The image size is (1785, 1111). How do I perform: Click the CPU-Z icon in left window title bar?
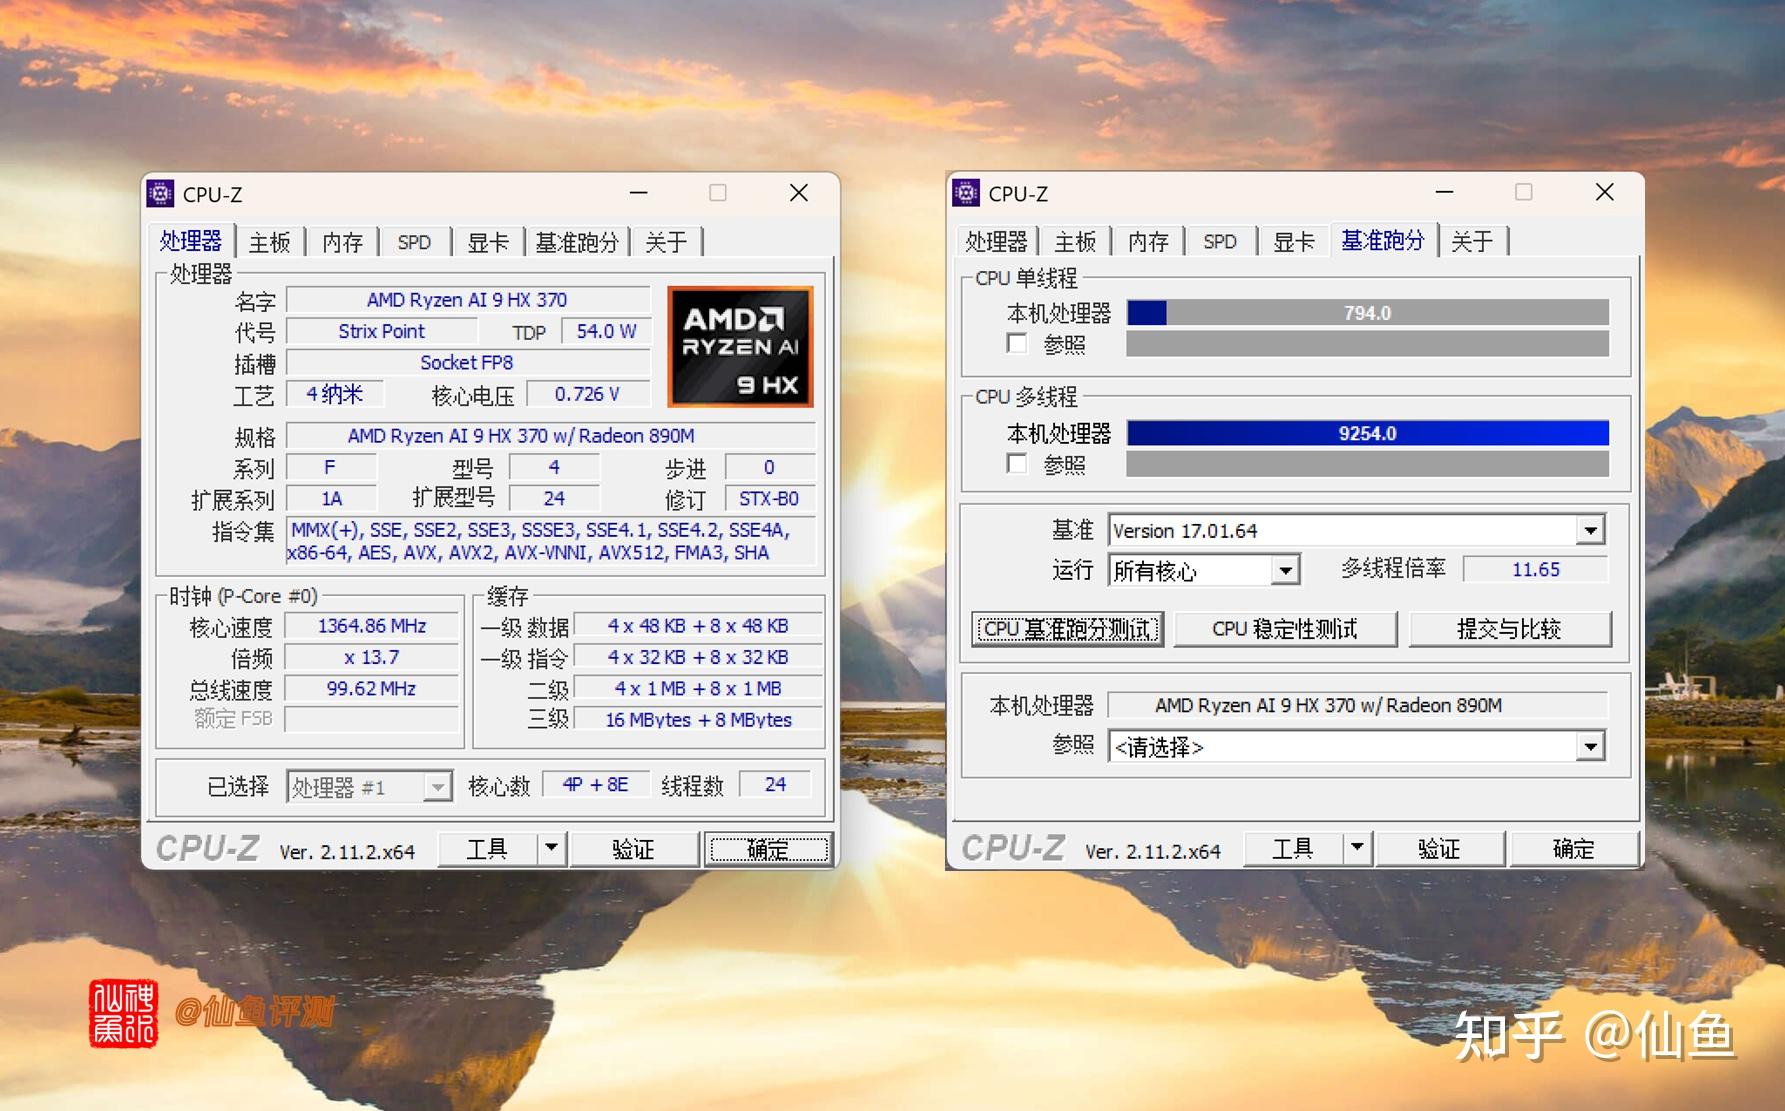(x=161, y=193)
